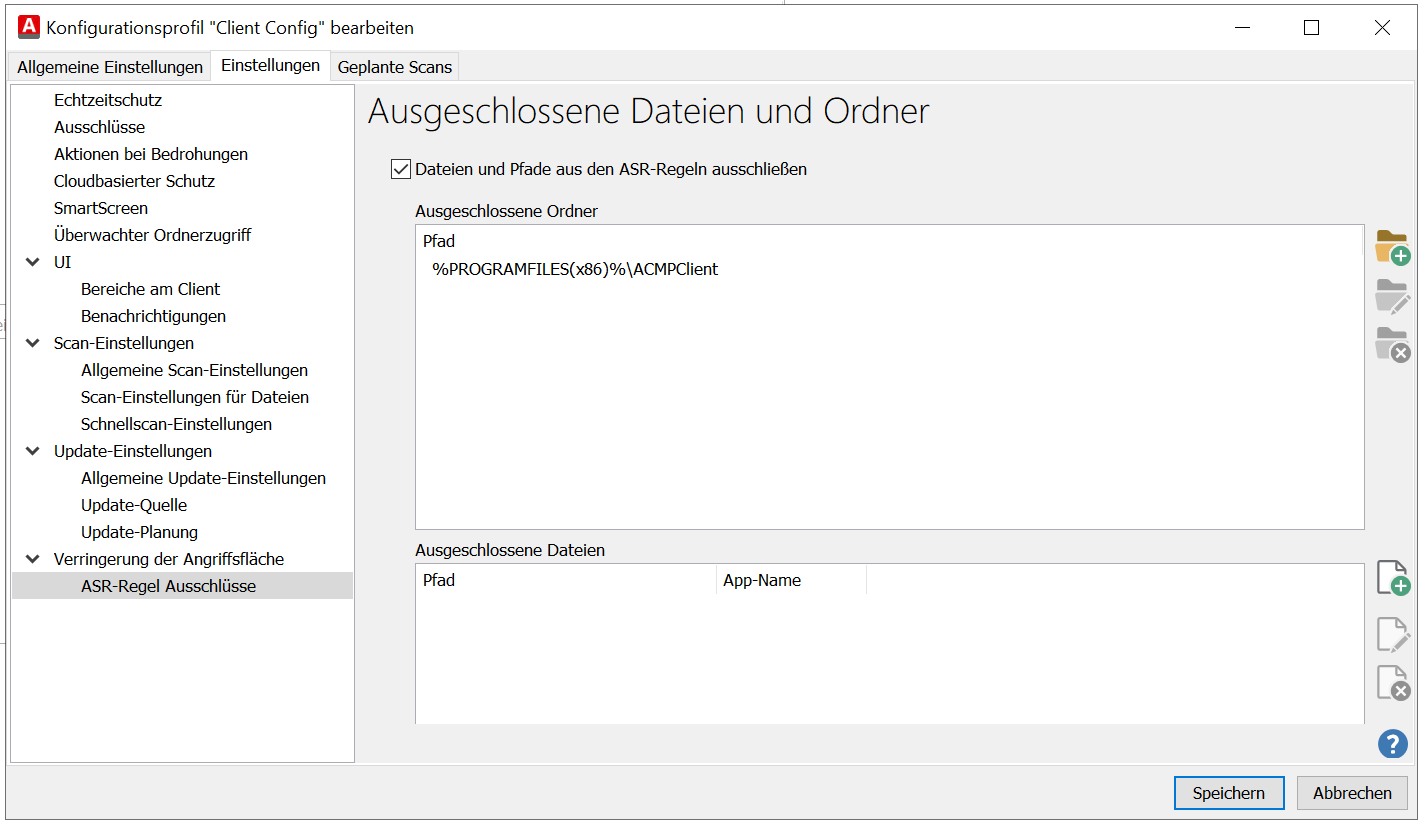Collapse the Scan-Einstellungen section
The image size is (1421, 823).
[x=33, y=343]
